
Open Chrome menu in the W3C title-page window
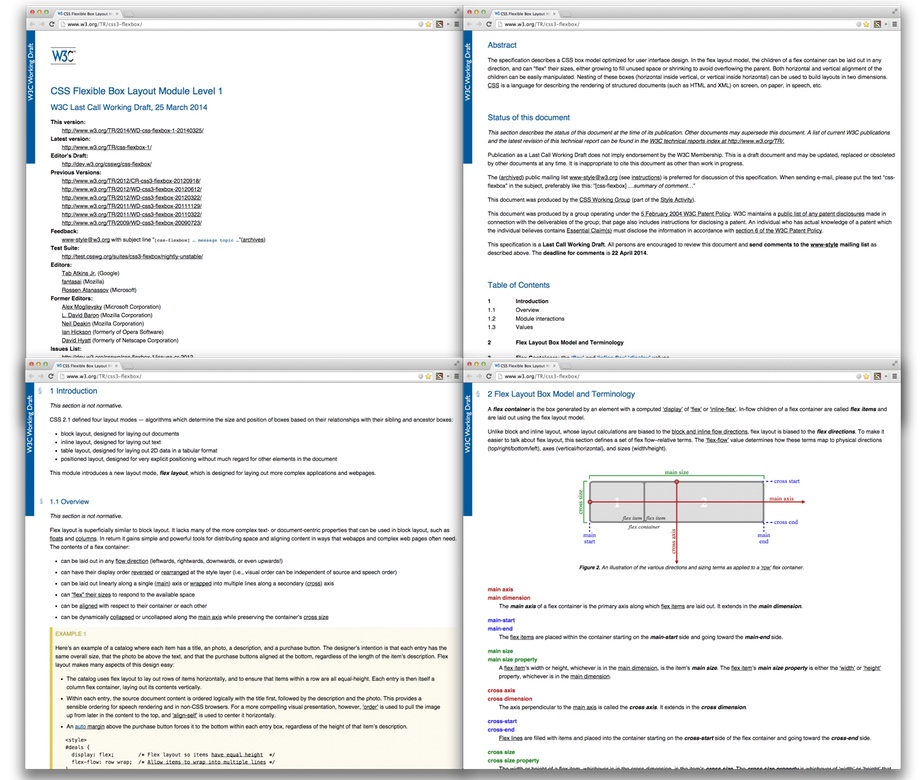point(456,24)
